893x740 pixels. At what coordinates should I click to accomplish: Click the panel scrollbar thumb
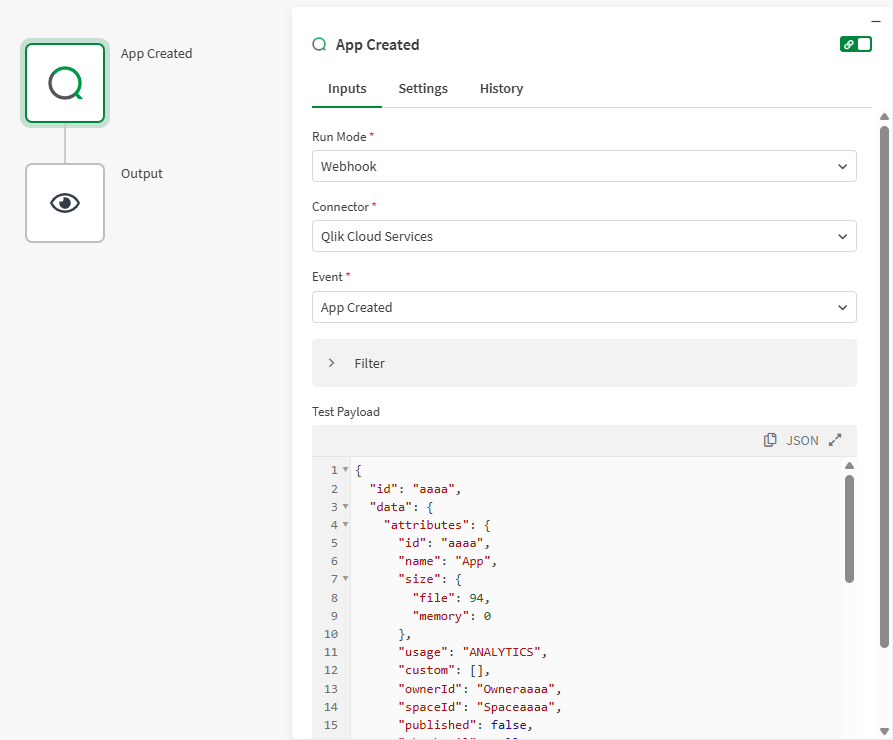884,386
